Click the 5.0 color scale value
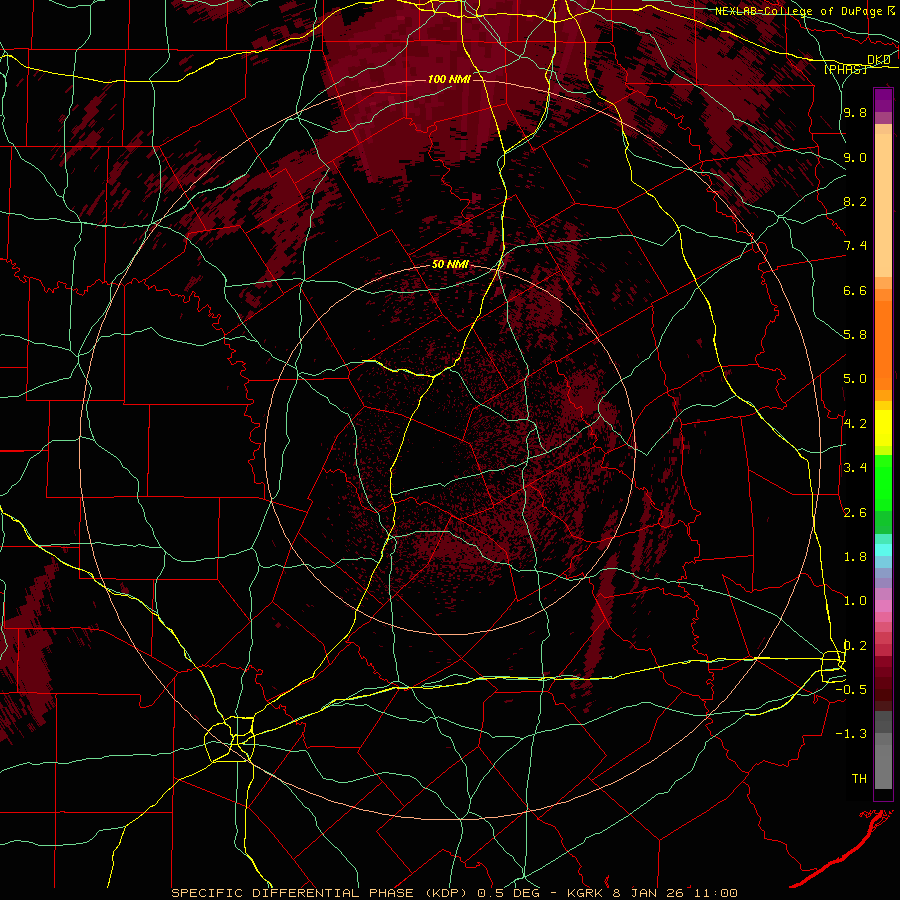This screenshot has height=900, width=900. click(855, 379)
